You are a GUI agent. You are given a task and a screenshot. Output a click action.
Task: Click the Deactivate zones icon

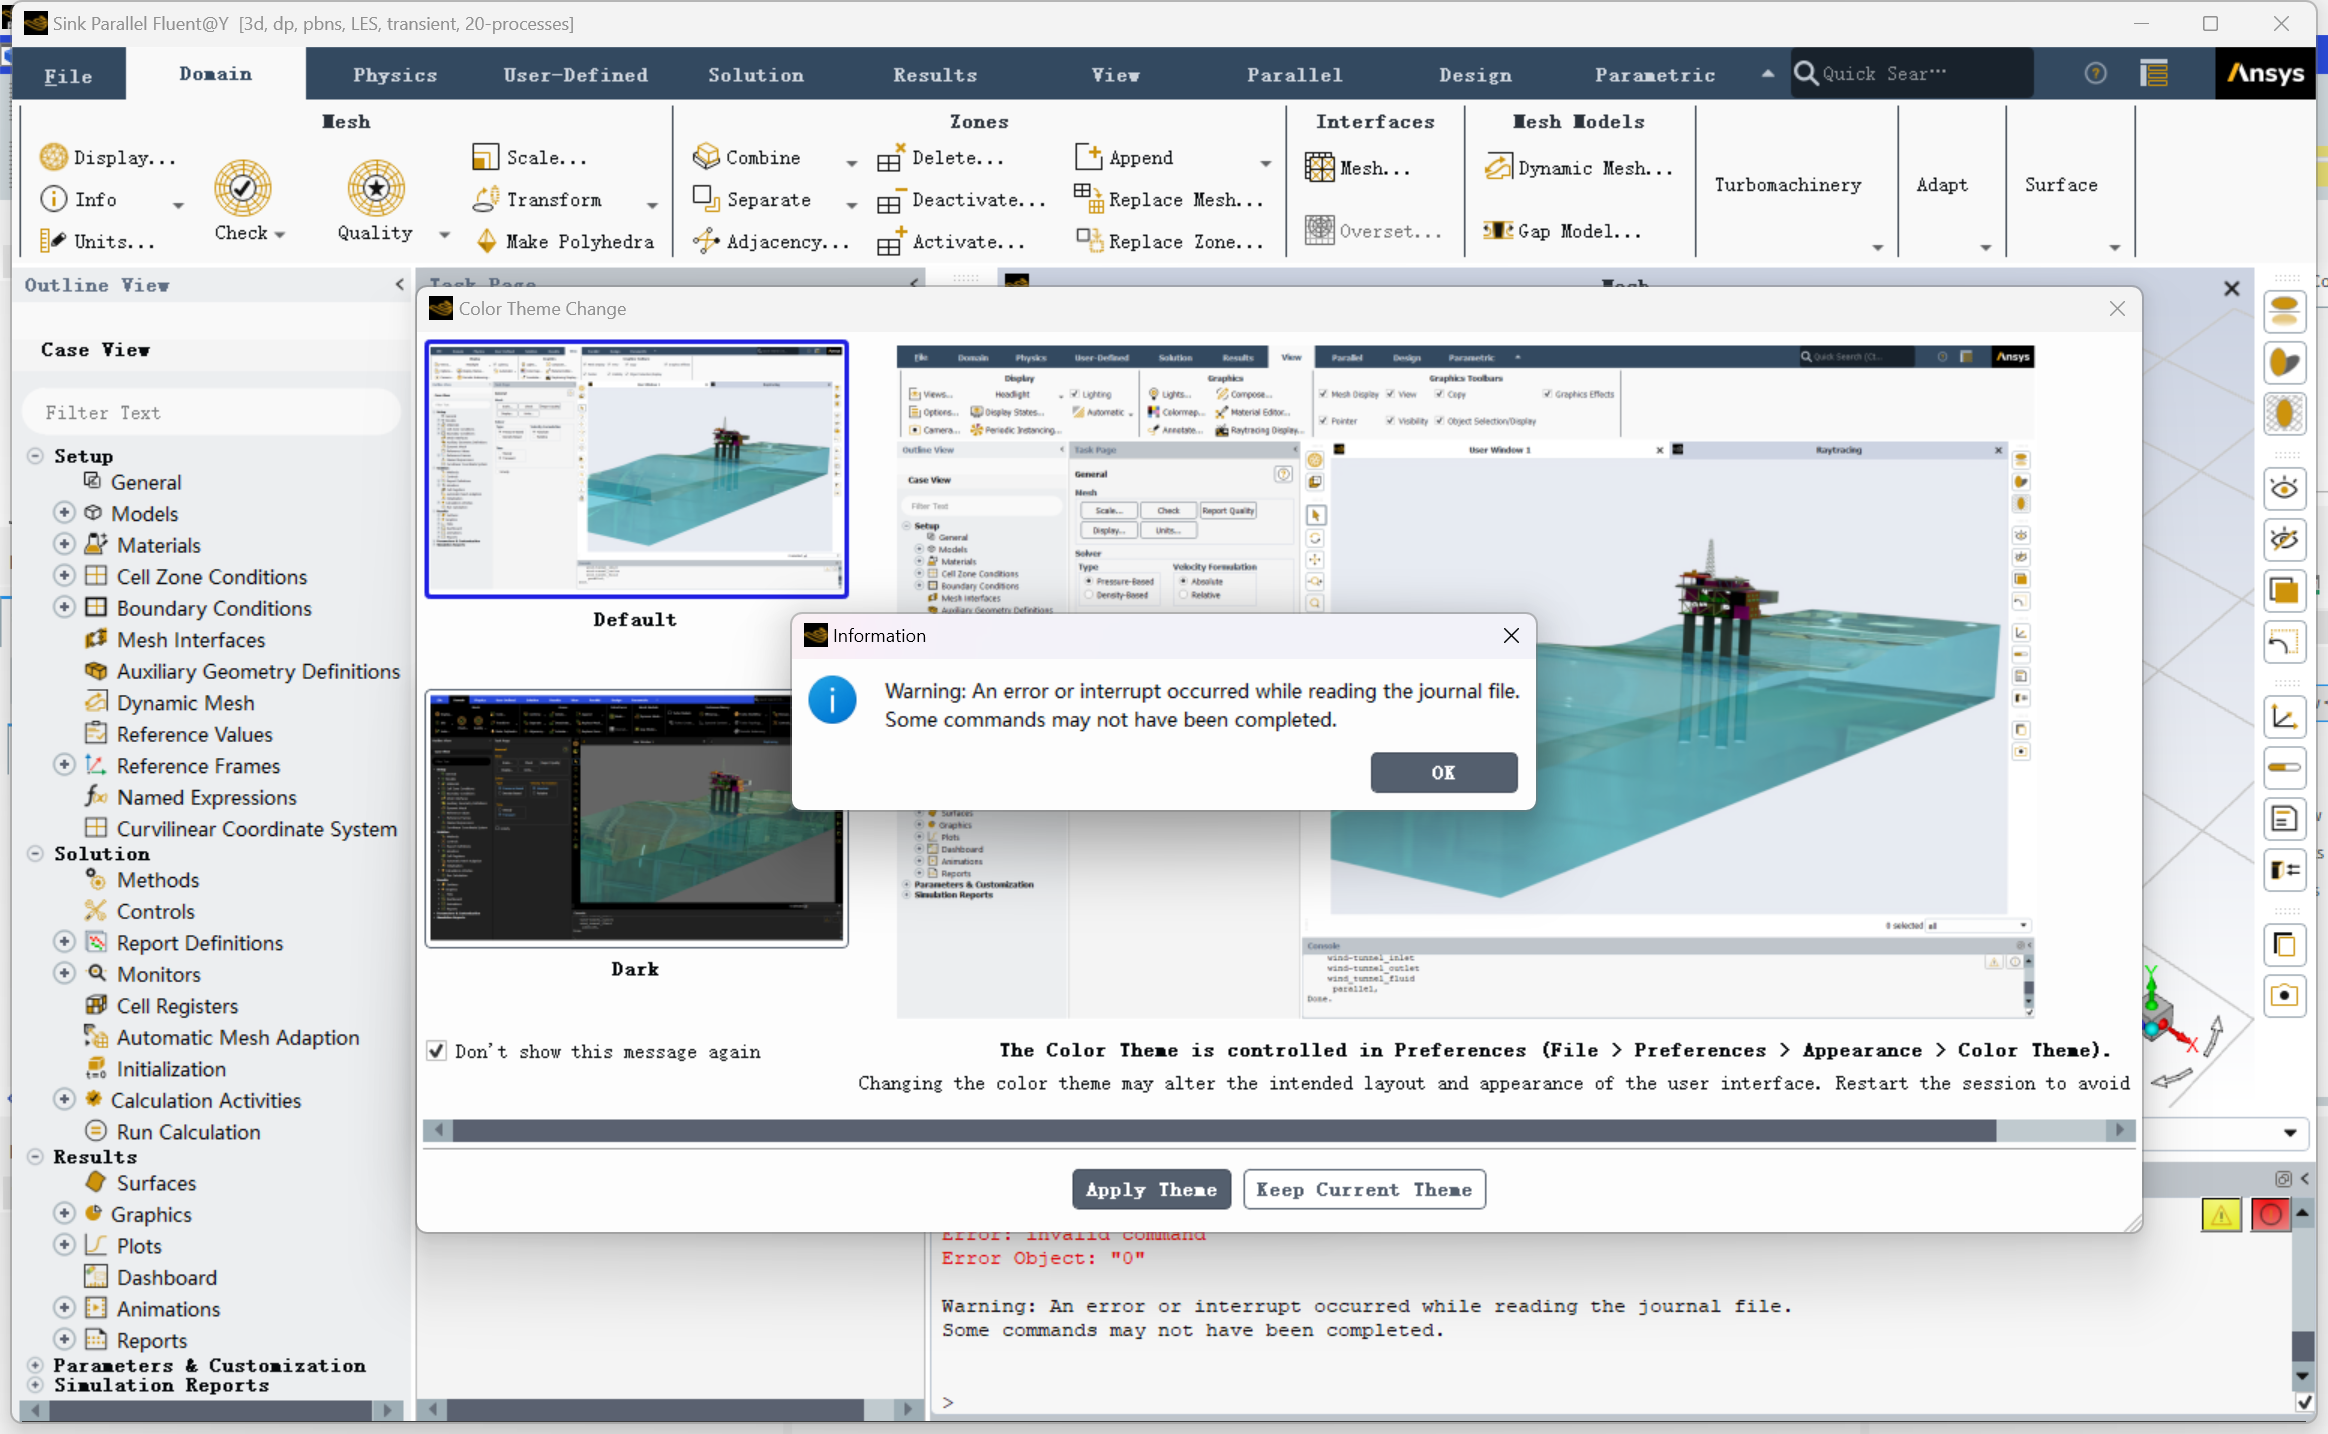(890, 199)
